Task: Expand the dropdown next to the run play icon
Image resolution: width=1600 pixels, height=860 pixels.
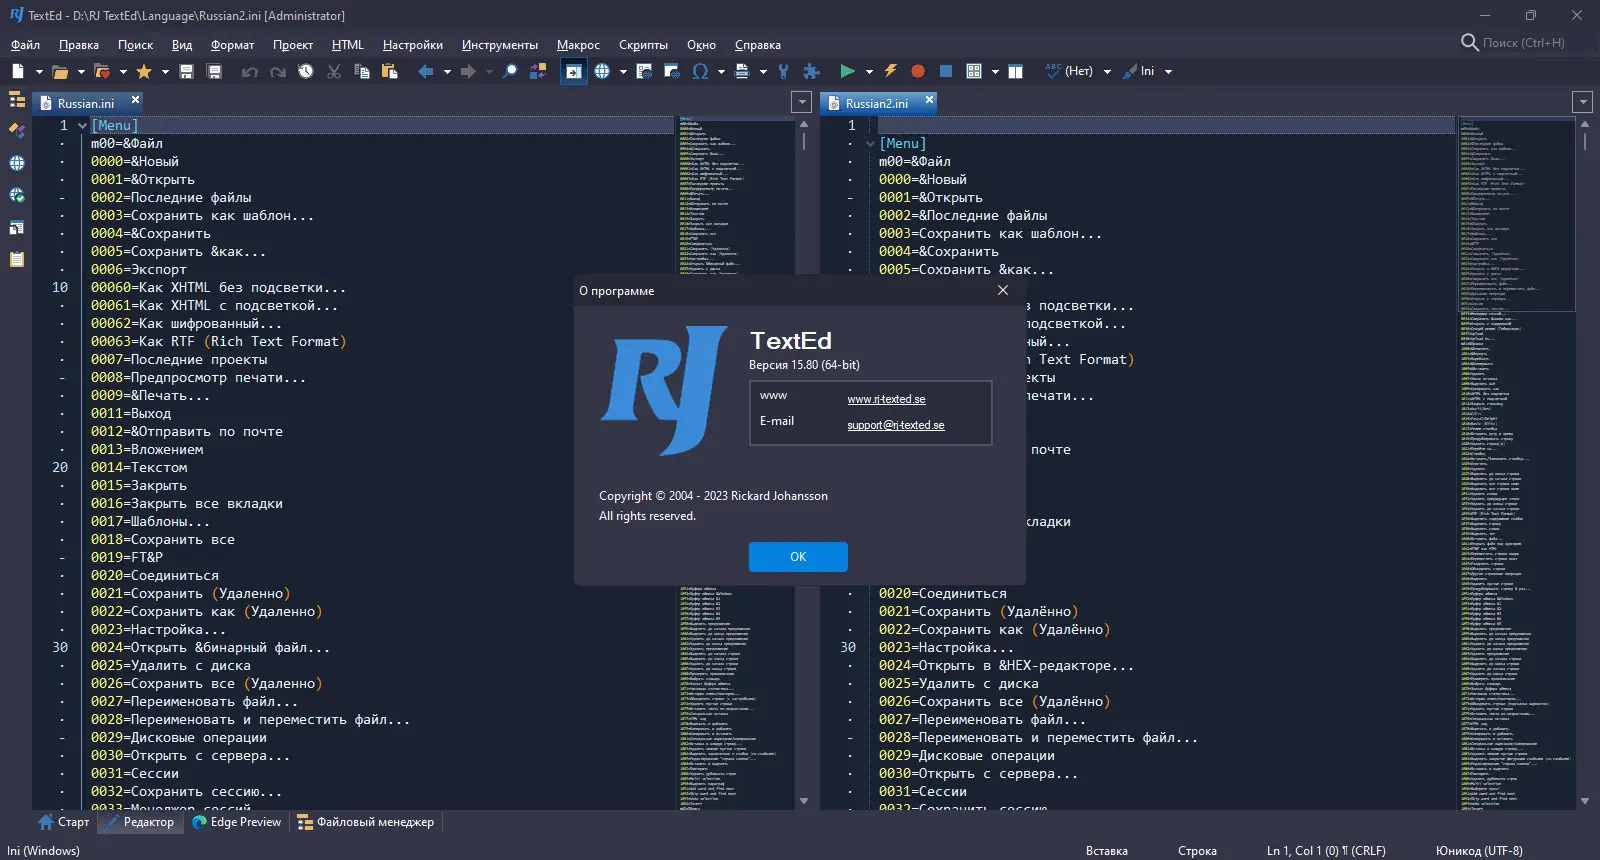Action: (869, 72)
